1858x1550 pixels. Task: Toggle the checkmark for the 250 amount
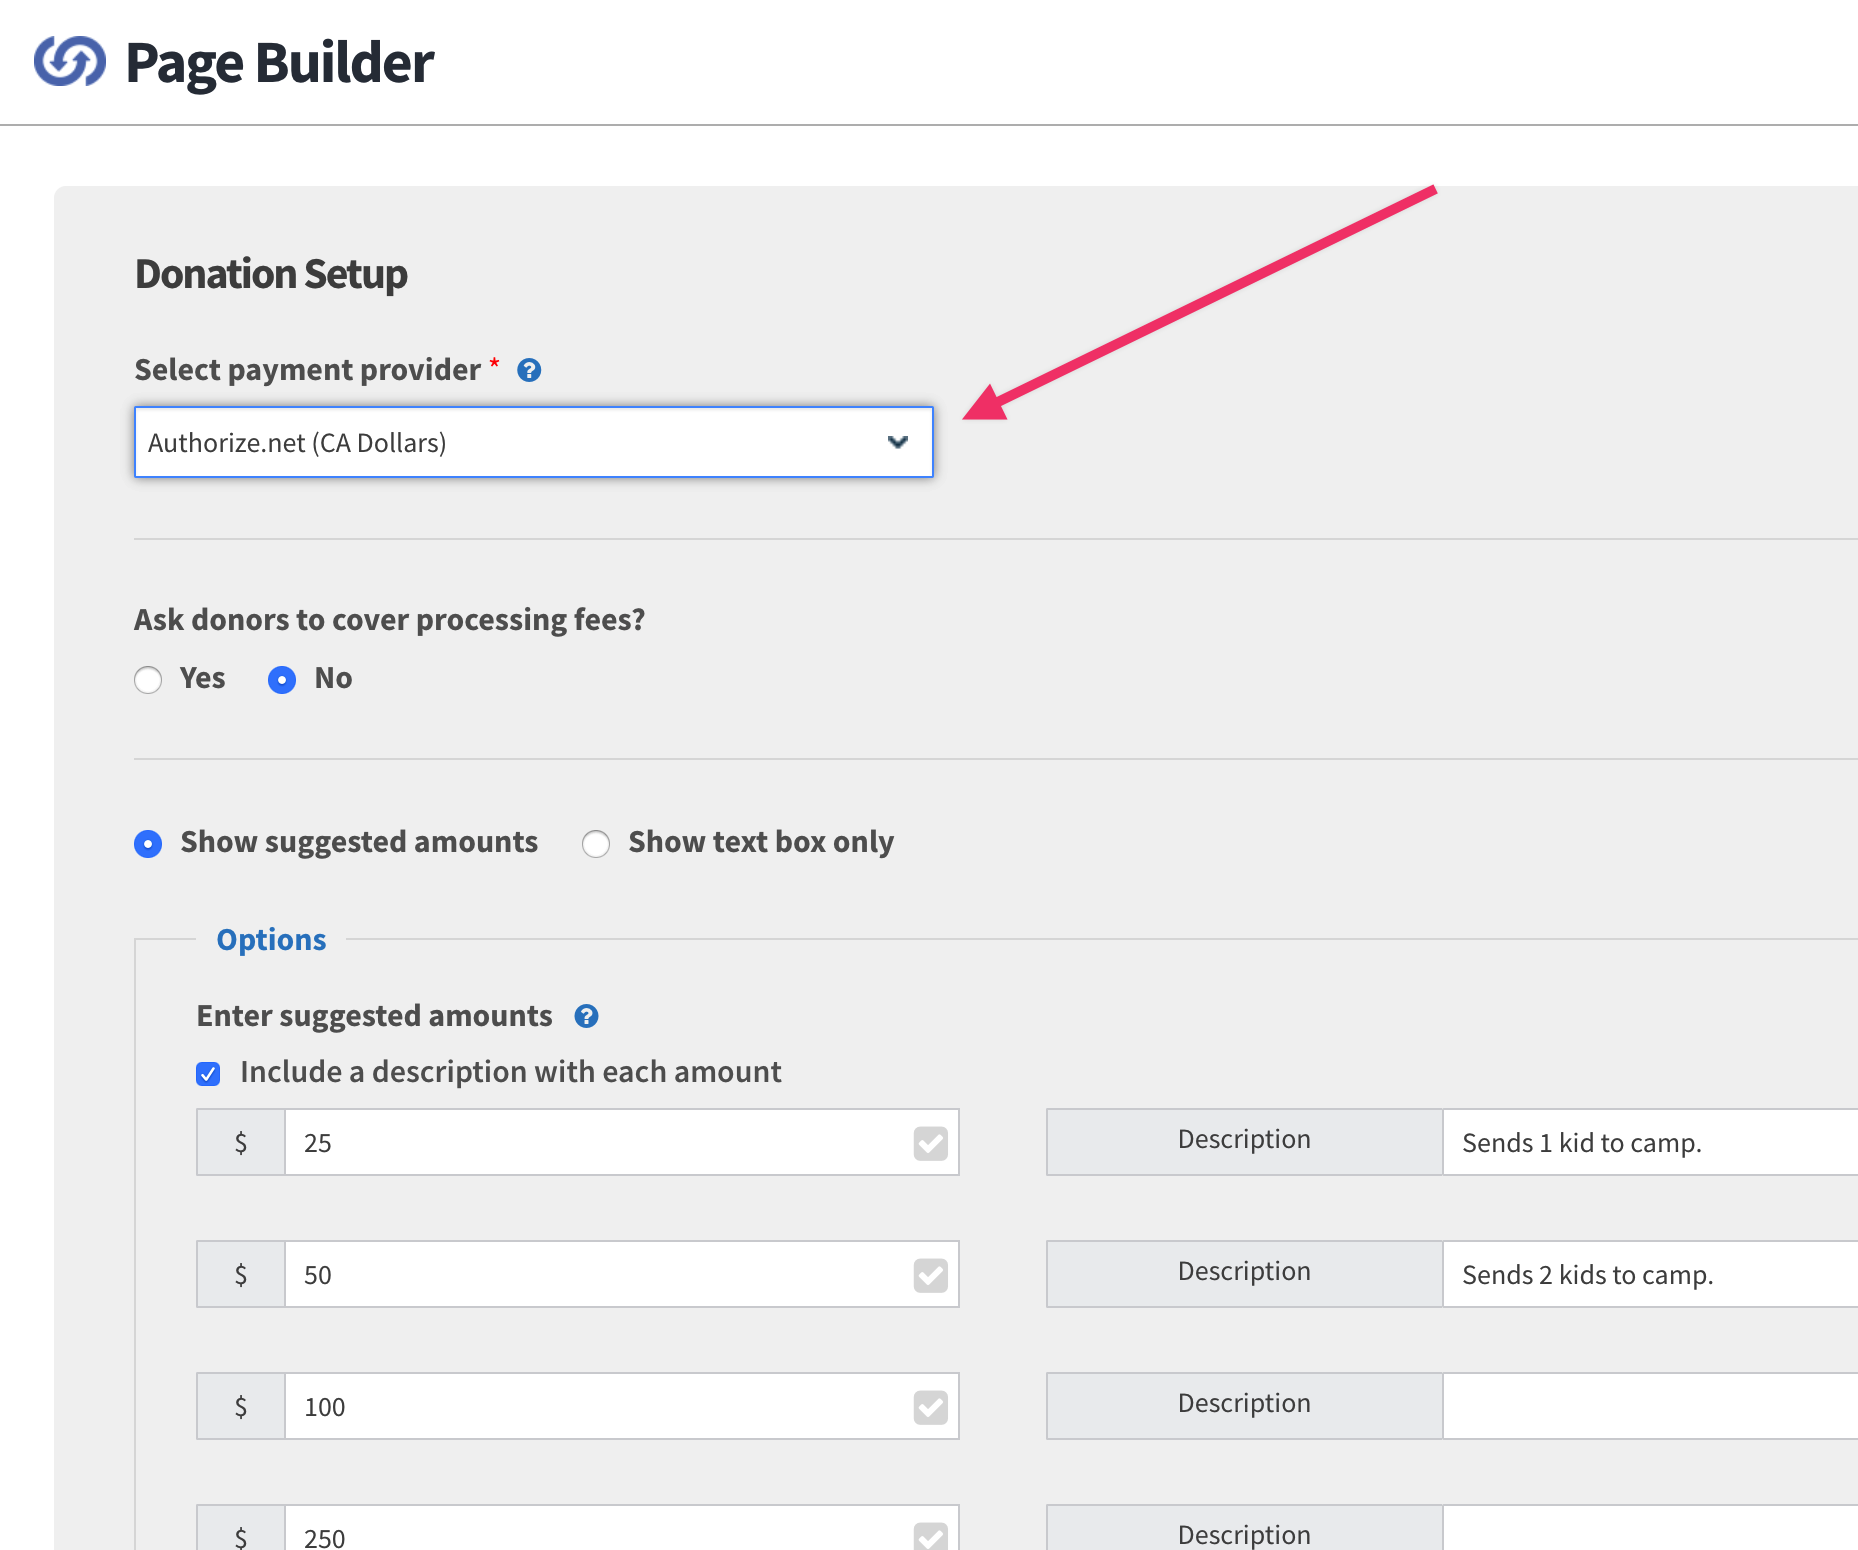931,1536
